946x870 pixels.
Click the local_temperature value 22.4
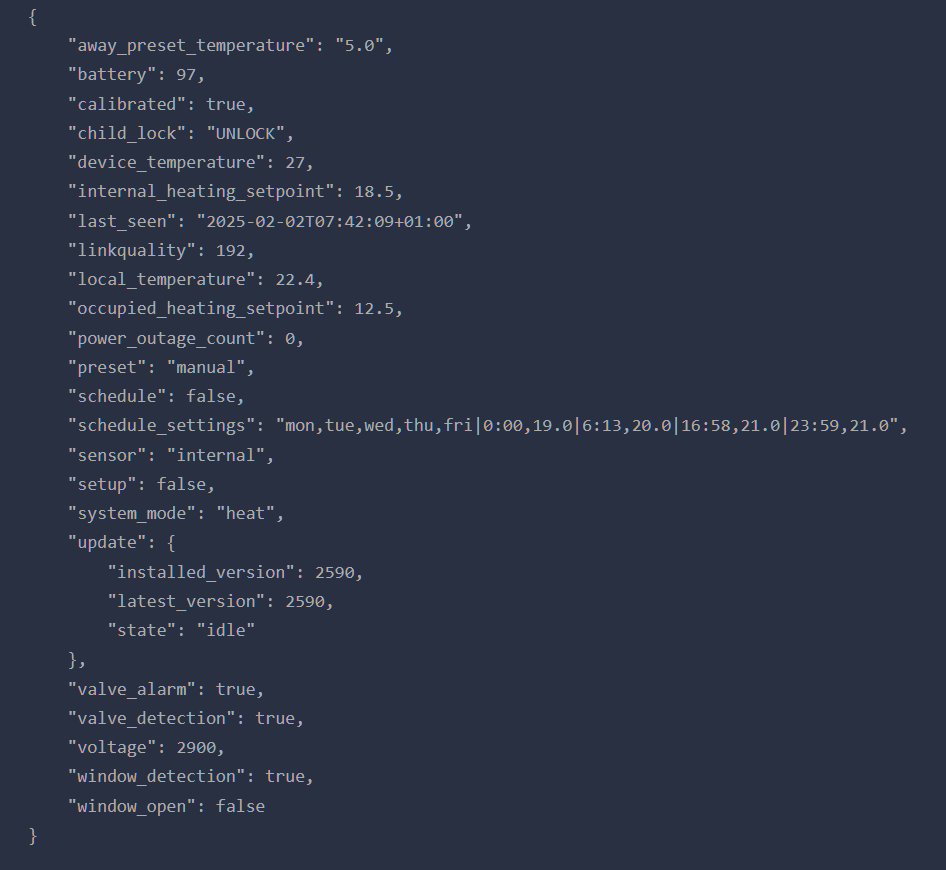coord(295,279)
